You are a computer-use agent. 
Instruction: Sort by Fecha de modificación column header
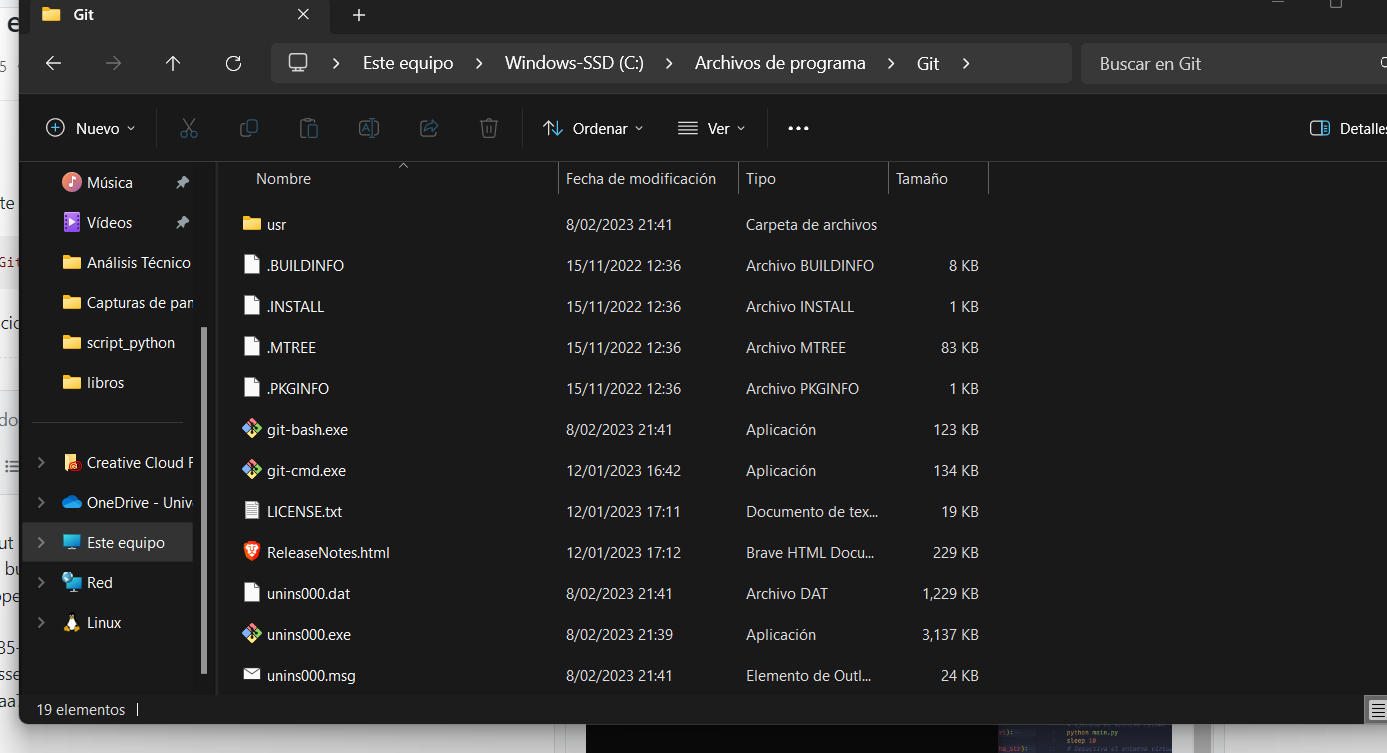point(641,179)
